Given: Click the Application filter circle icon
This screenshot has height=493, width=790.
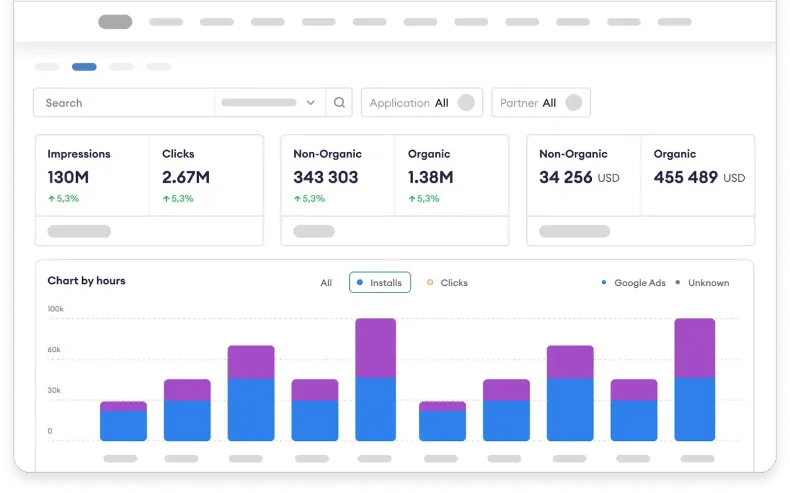Looking at the screenshot, I should click(466, 102).
